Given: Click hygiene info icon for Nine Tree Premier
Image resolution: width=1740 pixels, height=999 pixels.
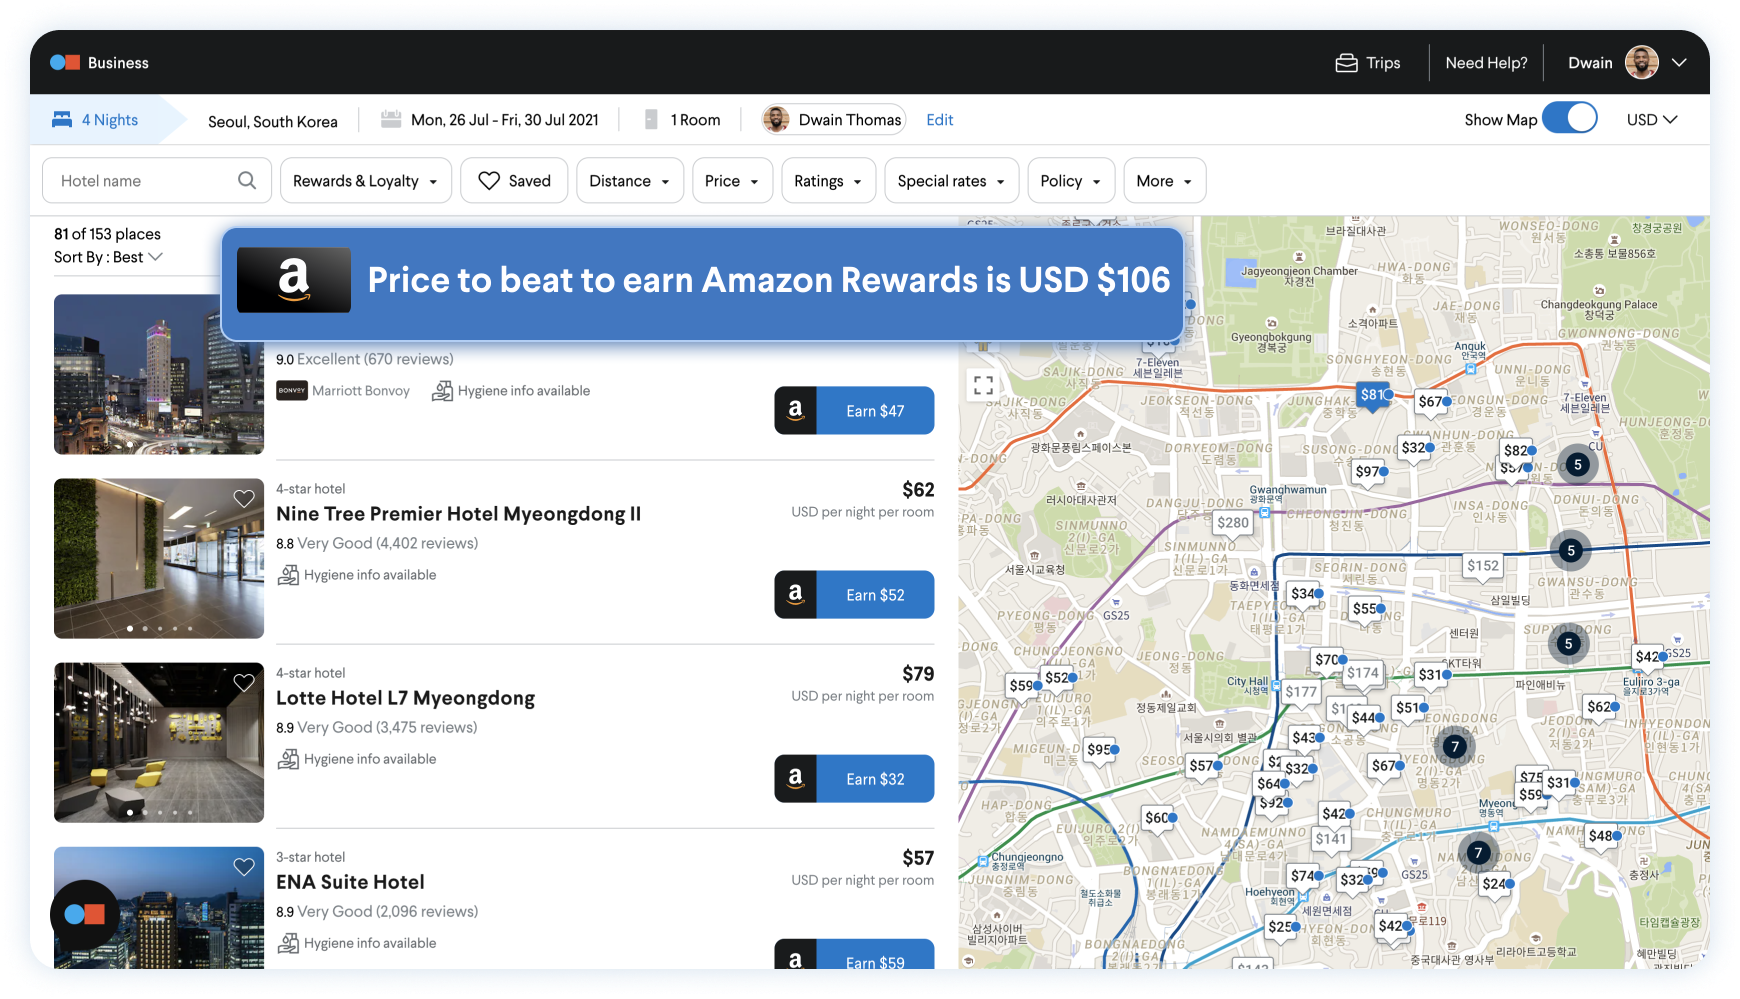Looking at the screenshot, I should coord(288,574).
